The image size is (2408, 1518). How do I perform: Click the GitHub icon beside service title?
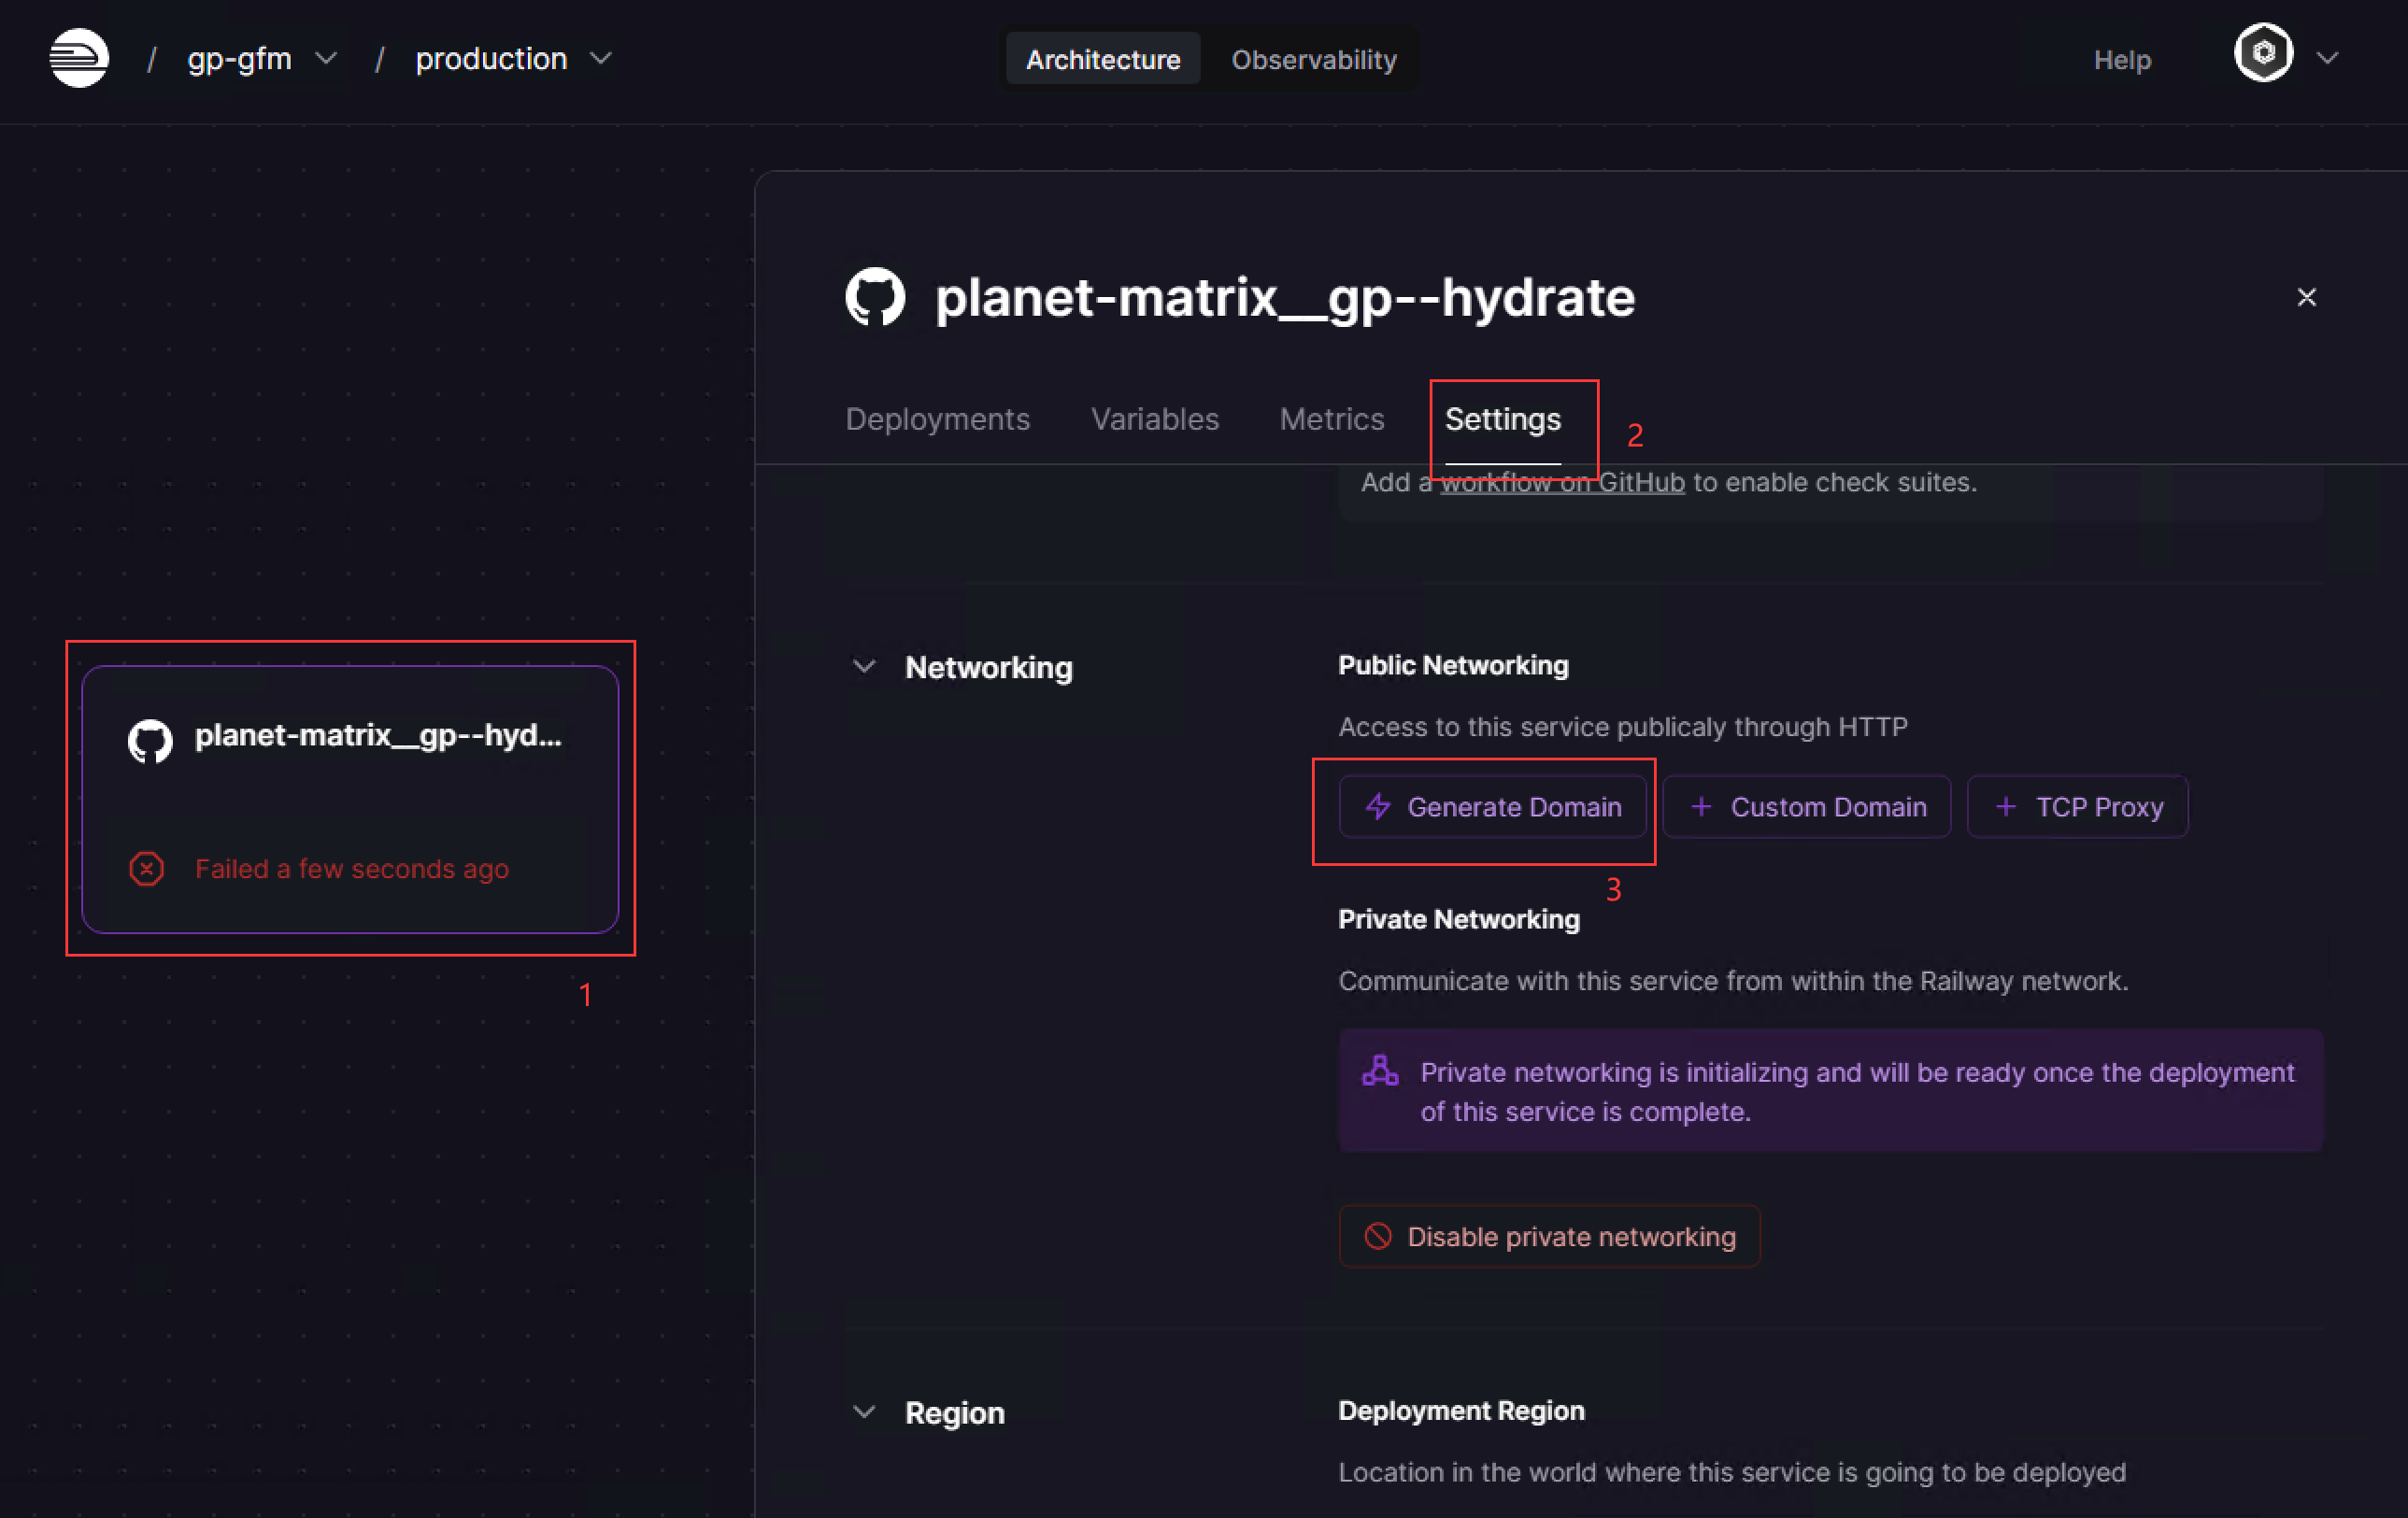[x=875, y=297]
